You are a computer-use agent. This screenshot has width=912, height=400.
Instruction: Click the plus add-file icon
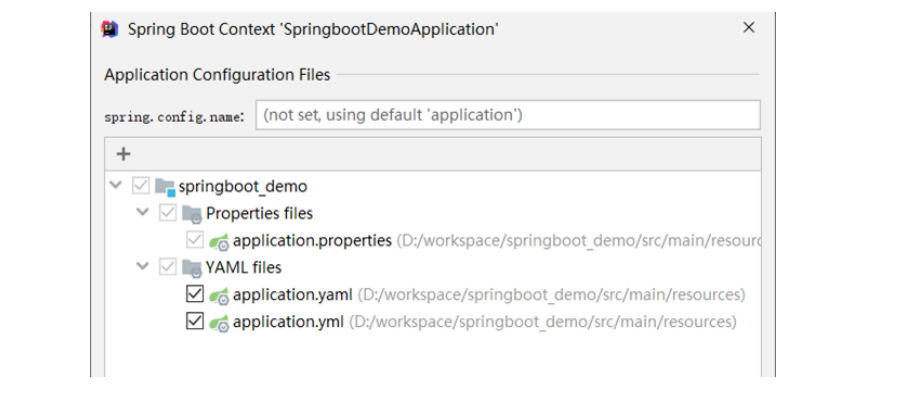[124, 154]
